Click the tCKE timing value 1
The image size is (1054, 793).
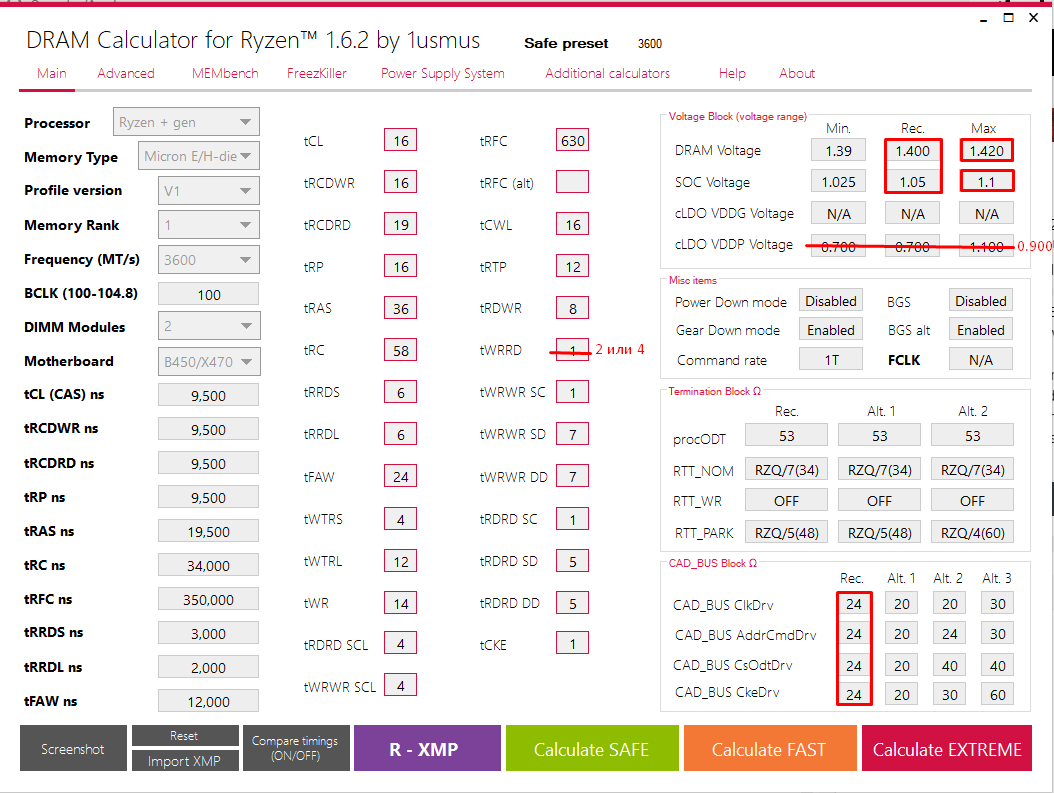click(573, 644)
